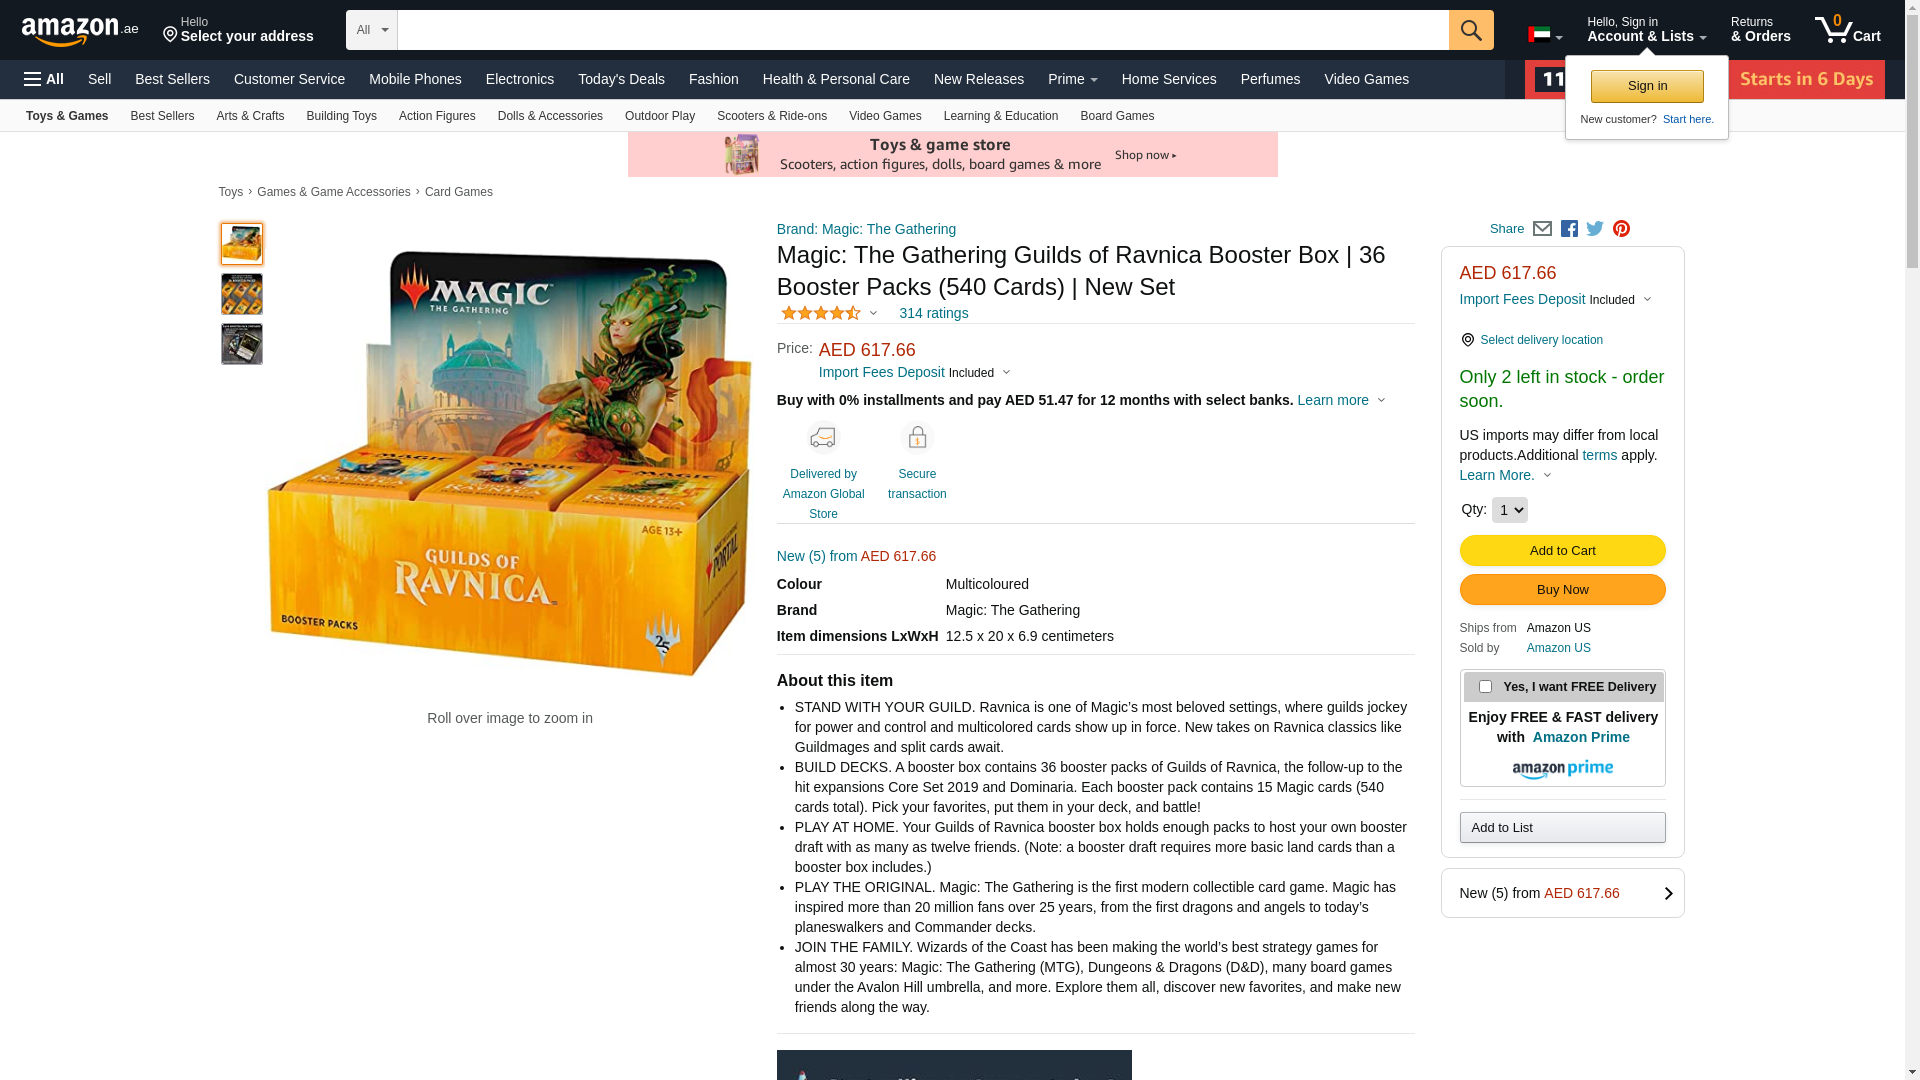Change country via UAE flag

click(x=1545, y=35)
